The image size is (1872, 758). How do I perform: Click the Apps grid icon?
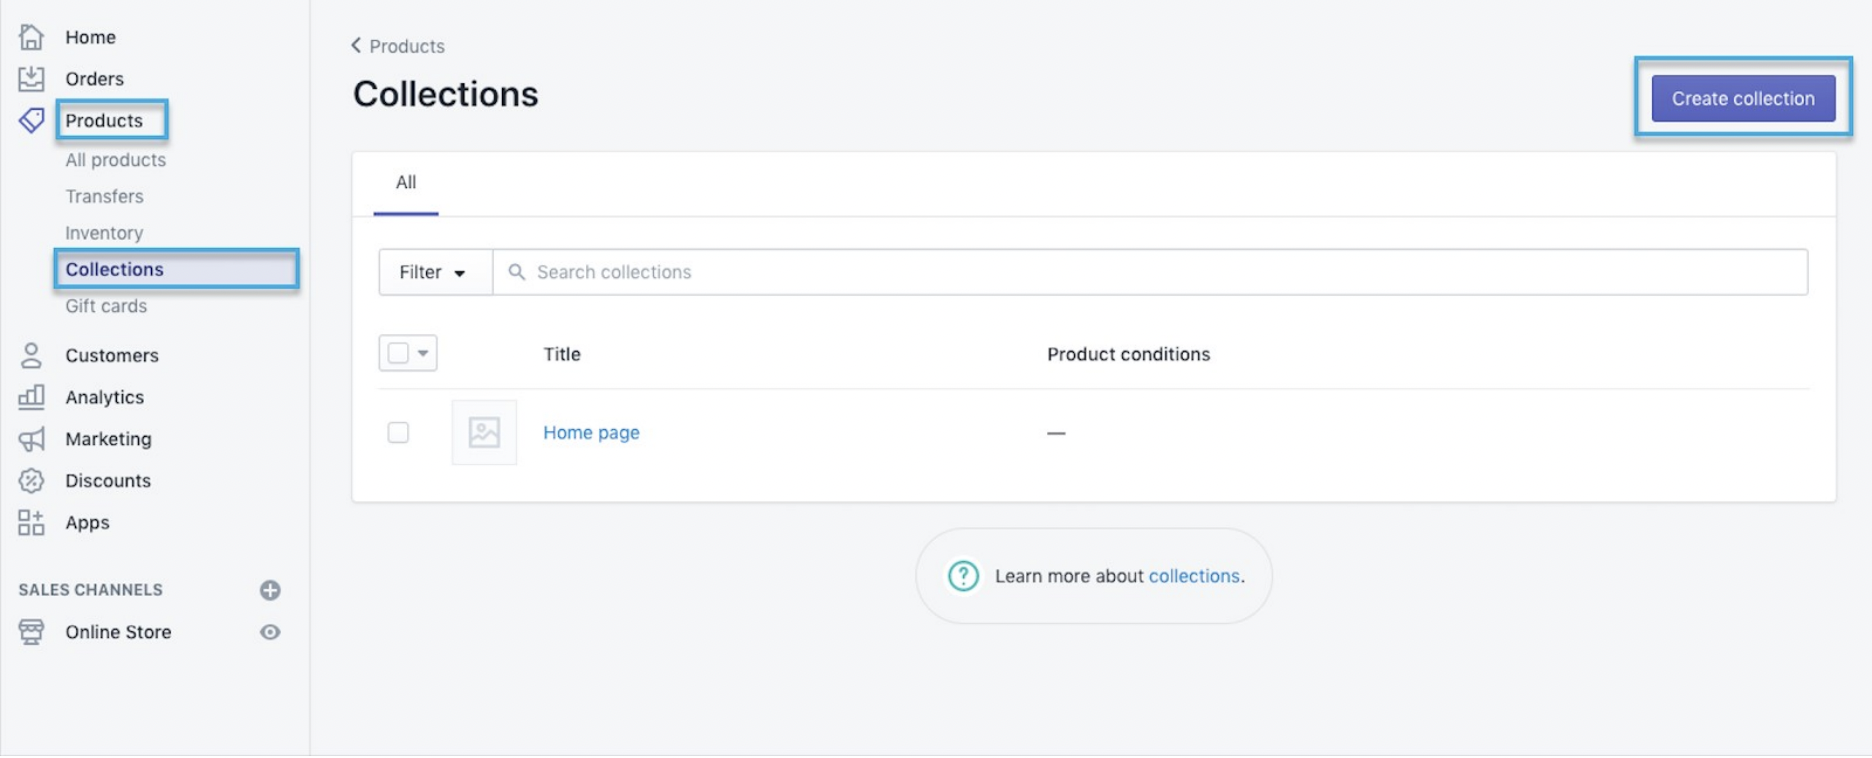coord(31,523)
